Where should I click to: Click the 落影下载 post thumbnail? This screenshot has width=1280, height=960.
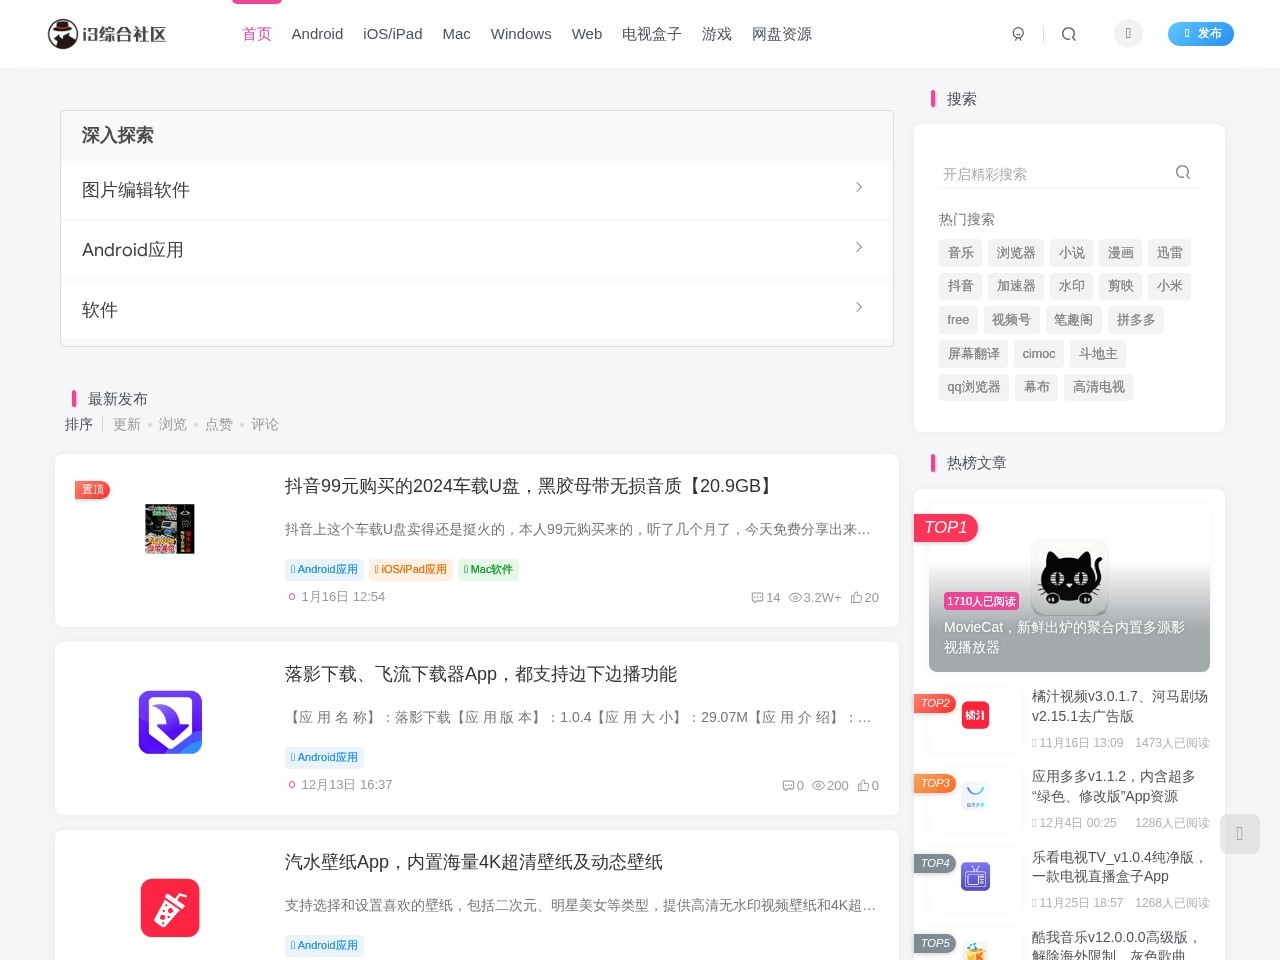tap(170, 722)
